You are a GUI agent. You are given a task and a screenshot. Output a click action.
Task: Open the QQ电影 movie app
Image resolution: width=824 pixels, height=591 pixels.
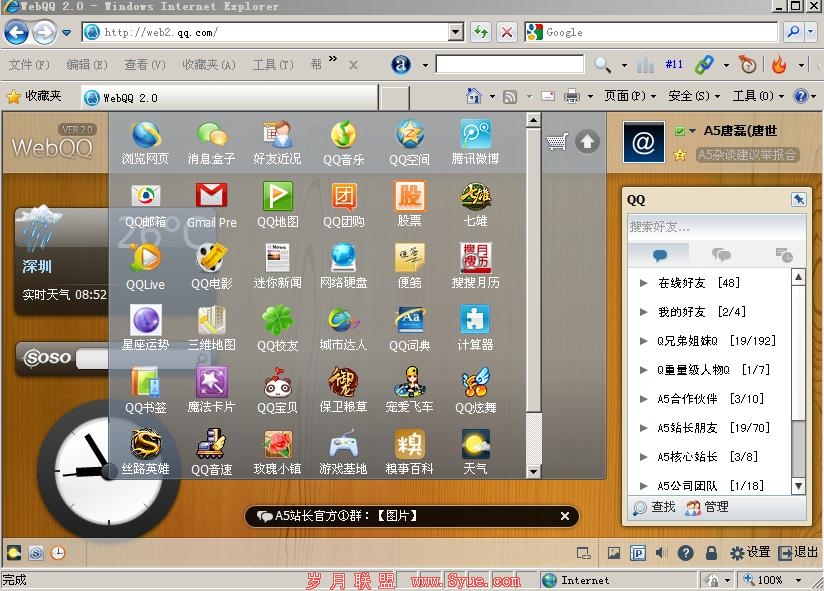coord(211,267)
